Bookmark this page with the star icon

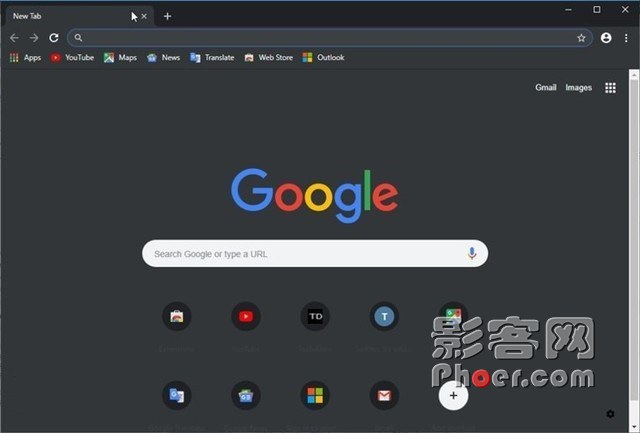coord(581,38)
